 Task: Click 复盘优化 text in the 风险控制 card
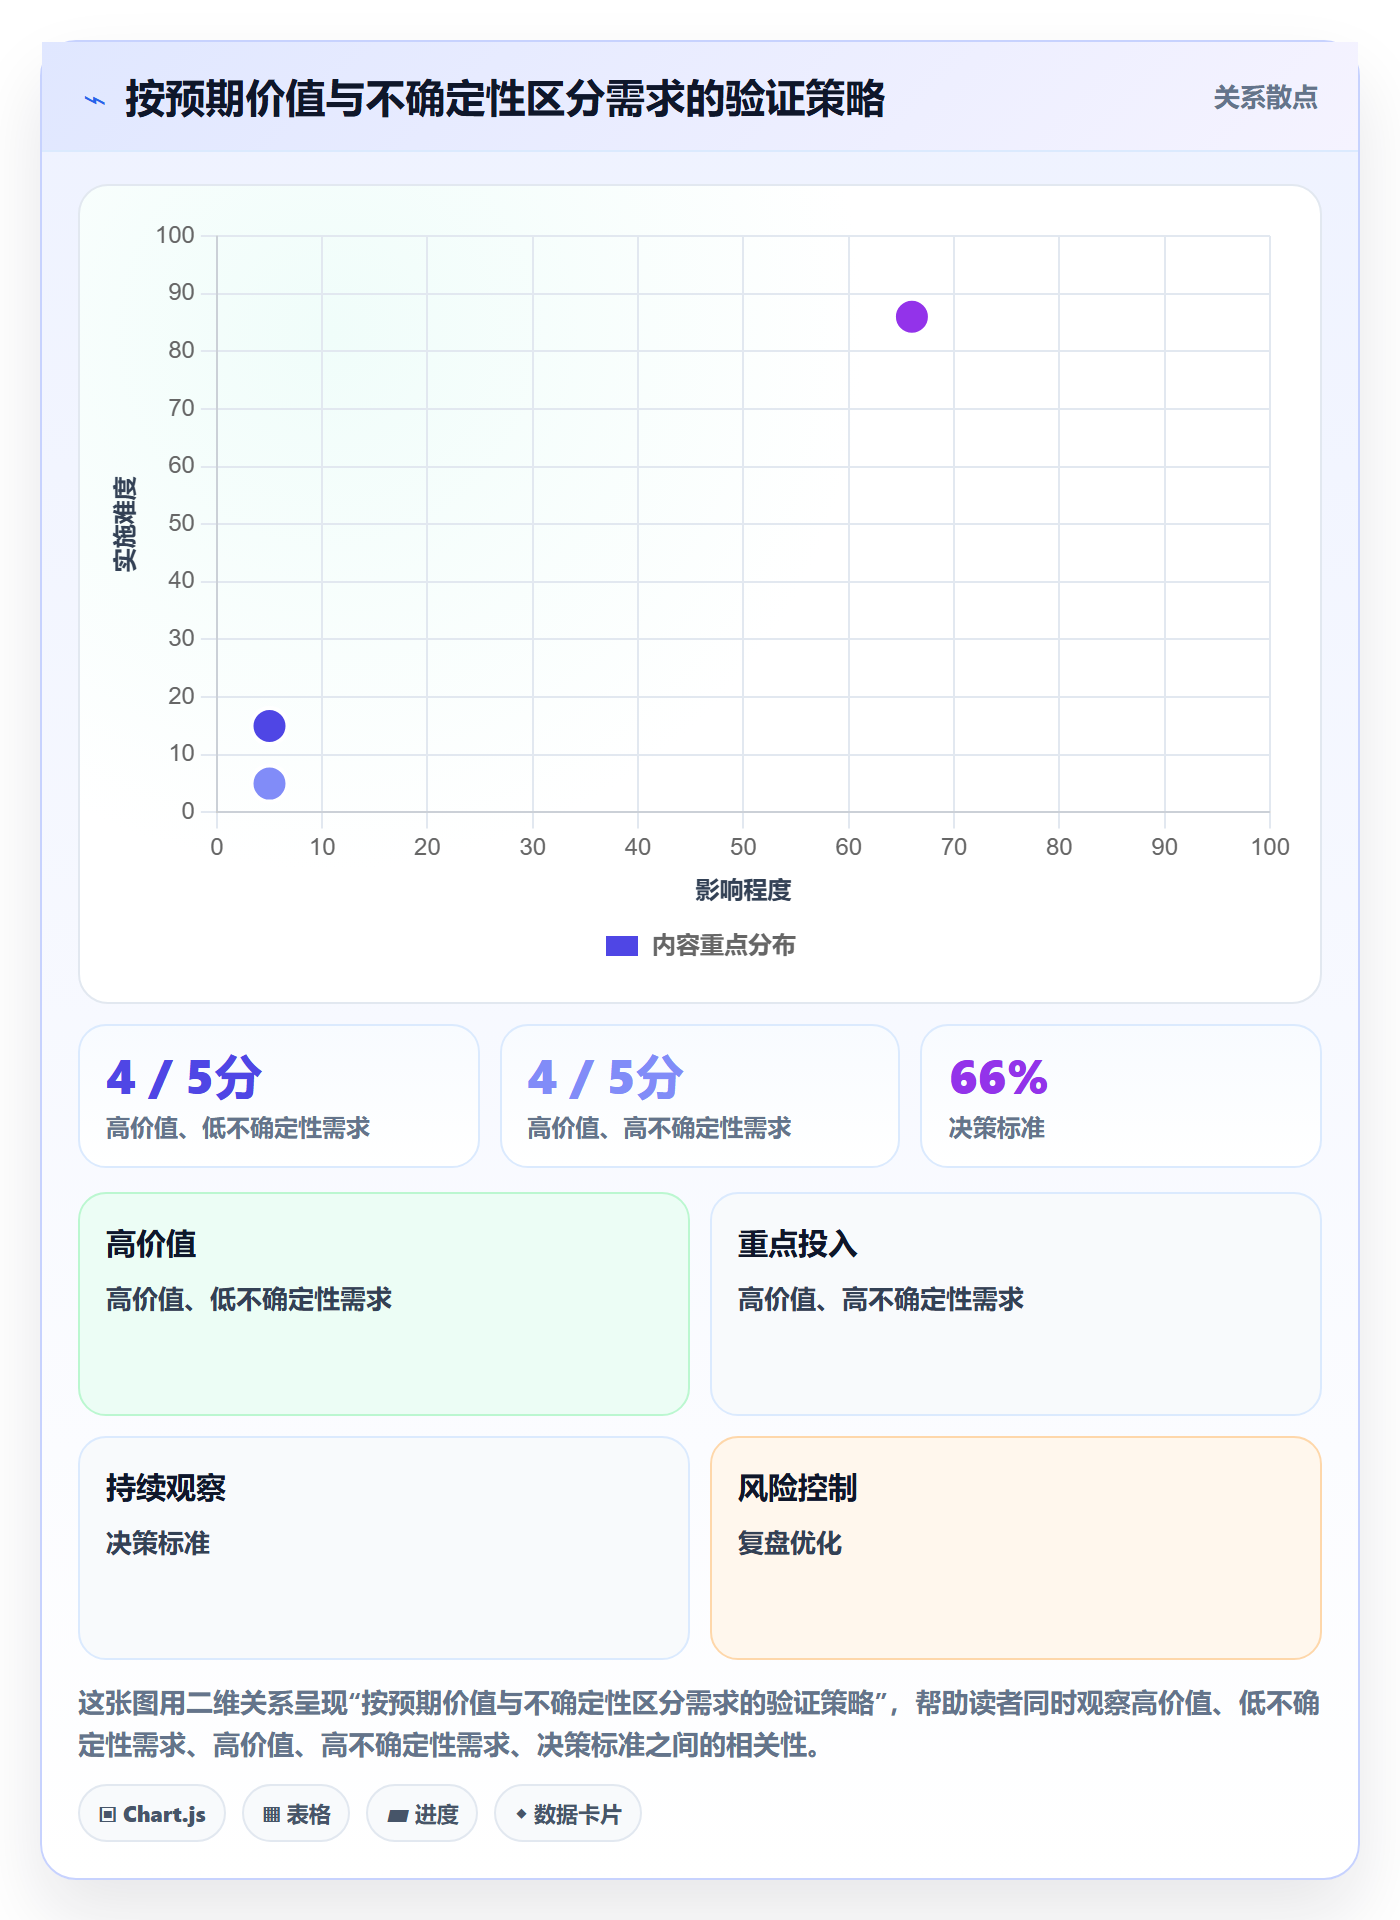click(x=790, y=1543)
